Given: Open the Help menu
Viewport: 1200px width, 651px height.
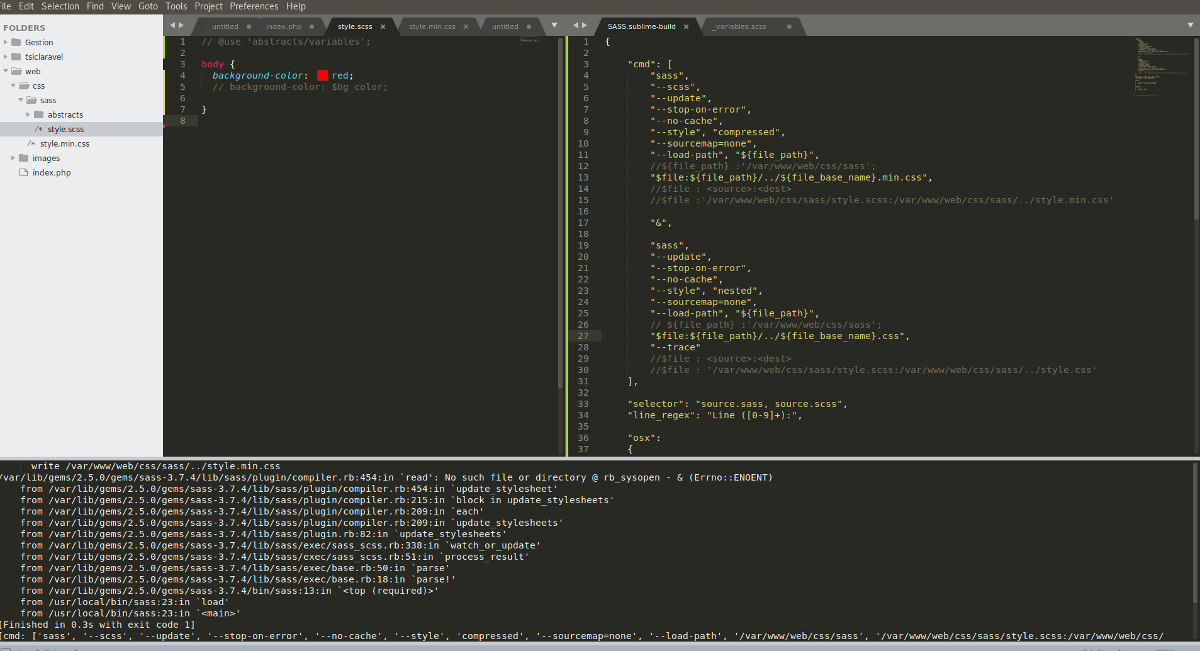Looking at the screenshot, I should pyautogui.click(x=296, y=6).
